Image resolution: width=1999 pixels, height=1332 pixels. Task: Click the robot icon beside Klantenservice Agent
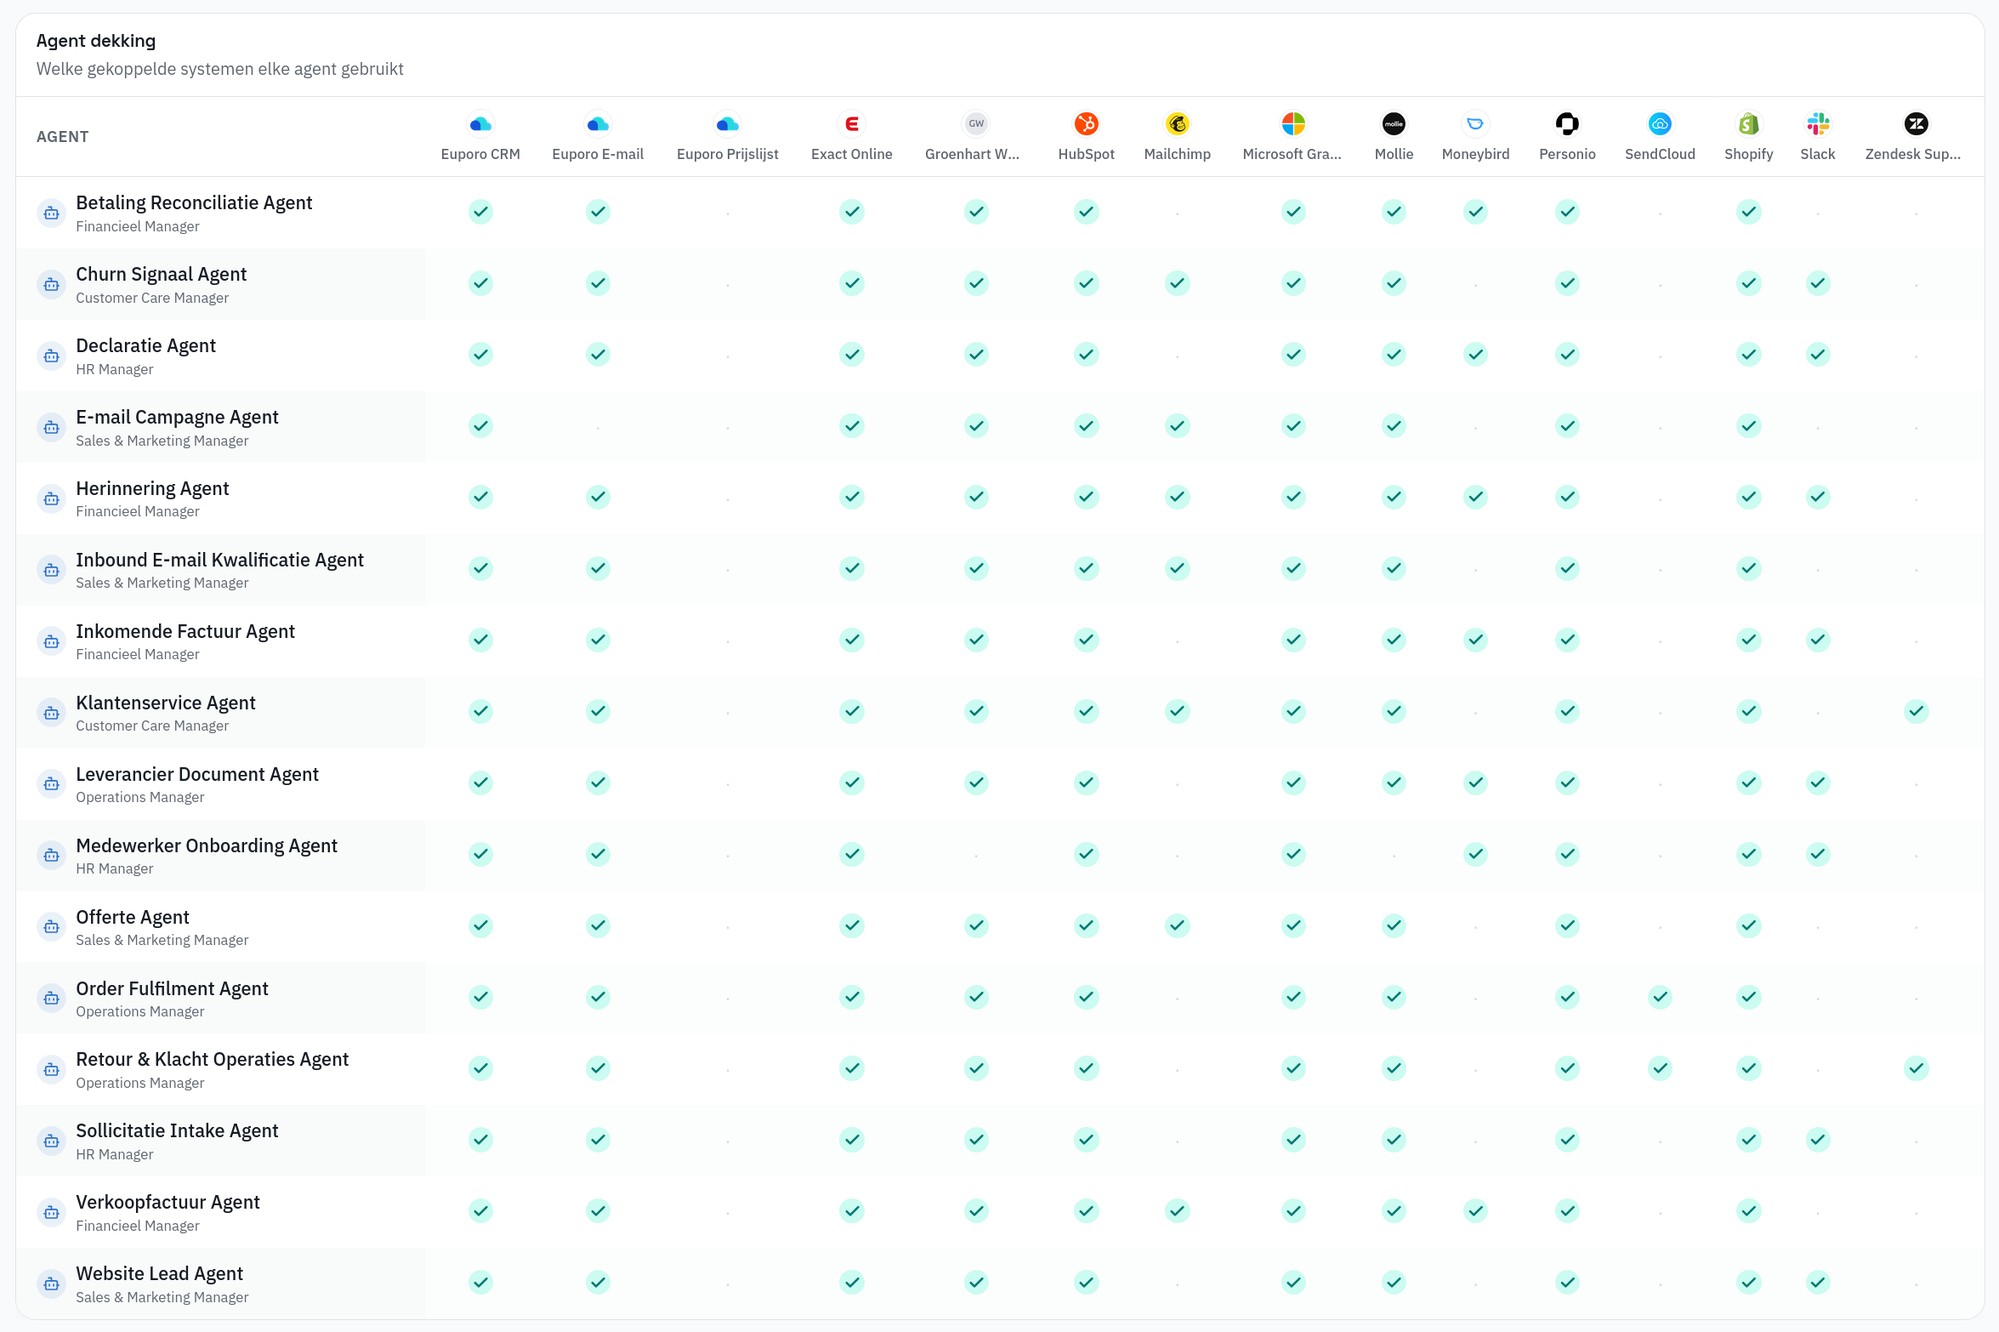[x=51, y=713]
